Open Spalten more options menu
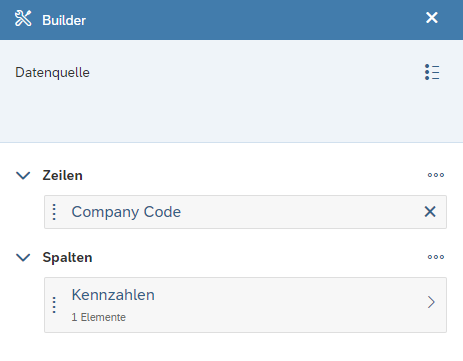The height and width of the screenshot is (361, 463). click(x=436, y=257)
